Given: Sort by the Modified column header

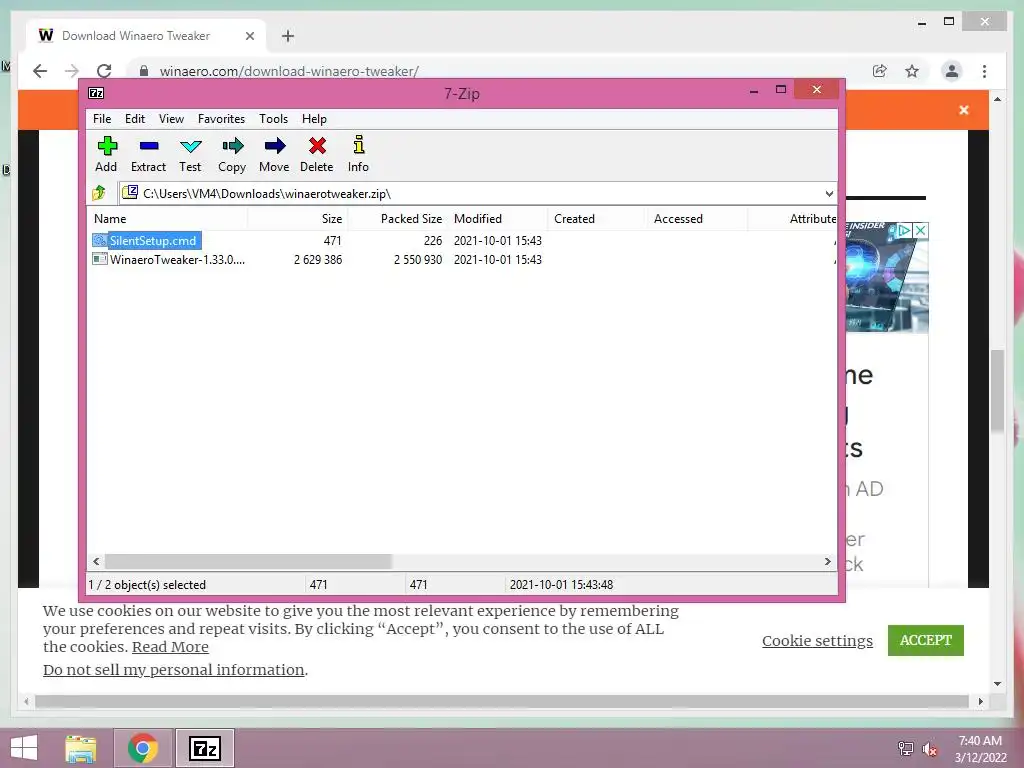Looking at the screenshot, I should [498, 219].
